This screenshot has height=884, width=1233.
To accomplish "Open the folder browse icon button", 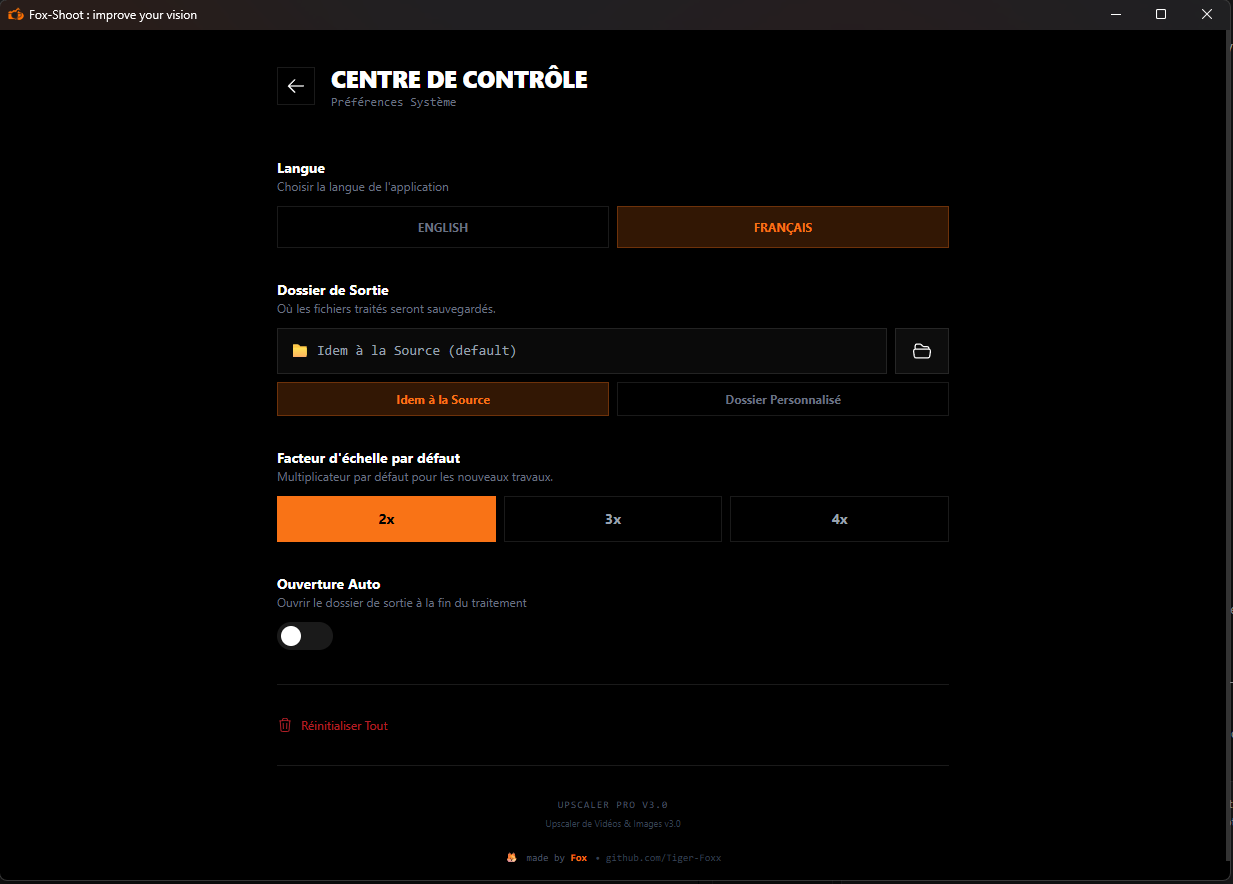I will pos(921,351).
